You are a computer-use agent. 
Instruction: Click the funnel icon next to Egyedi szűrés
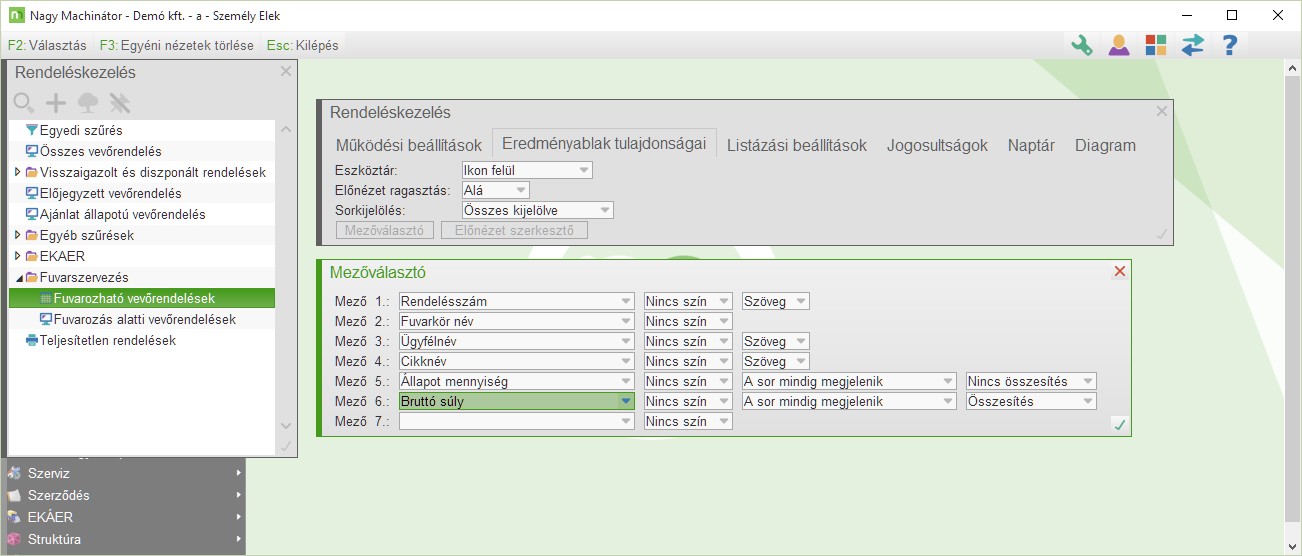[31, 130]
